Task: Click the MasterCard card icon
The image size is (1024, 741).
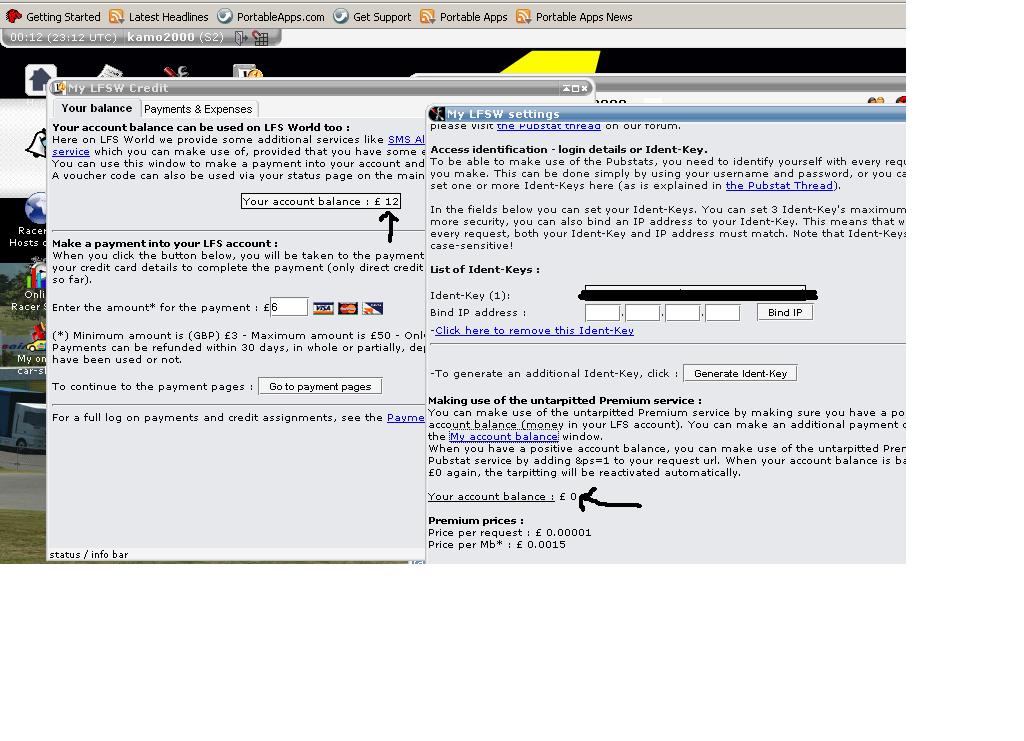Action: point(348,308)
